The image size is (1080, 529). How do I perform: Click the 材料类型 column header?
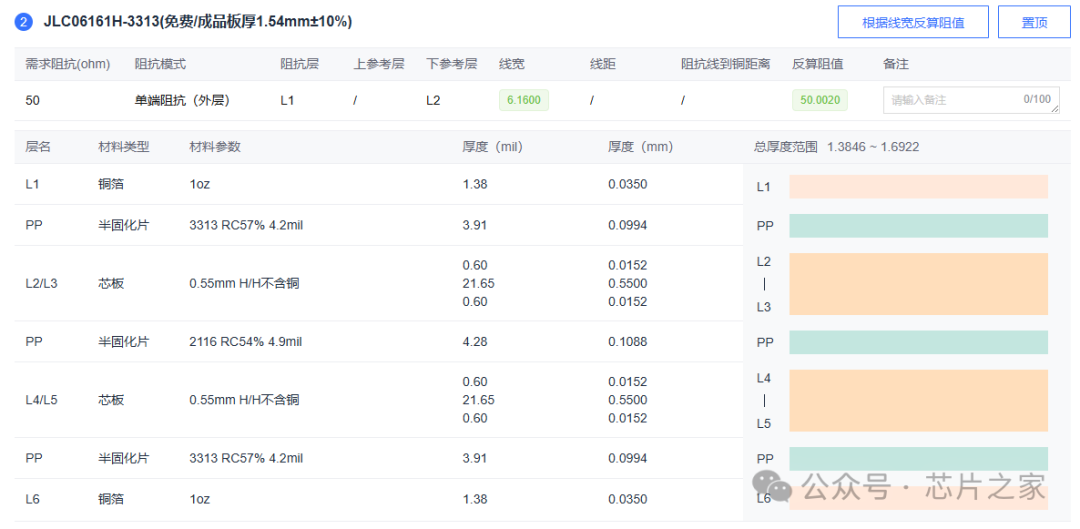(124, 147)
